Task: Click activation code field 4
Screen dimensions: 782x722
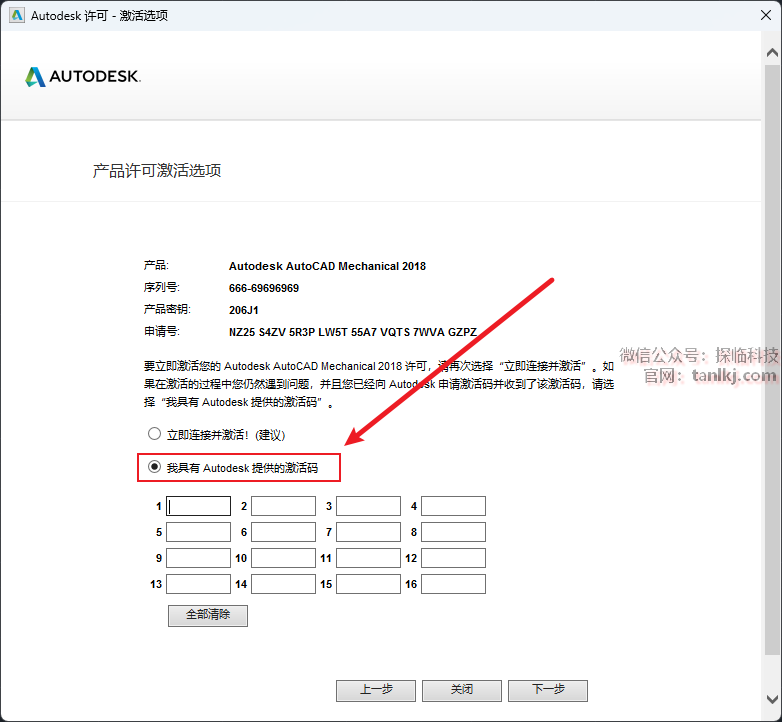Action: [453, 506]
